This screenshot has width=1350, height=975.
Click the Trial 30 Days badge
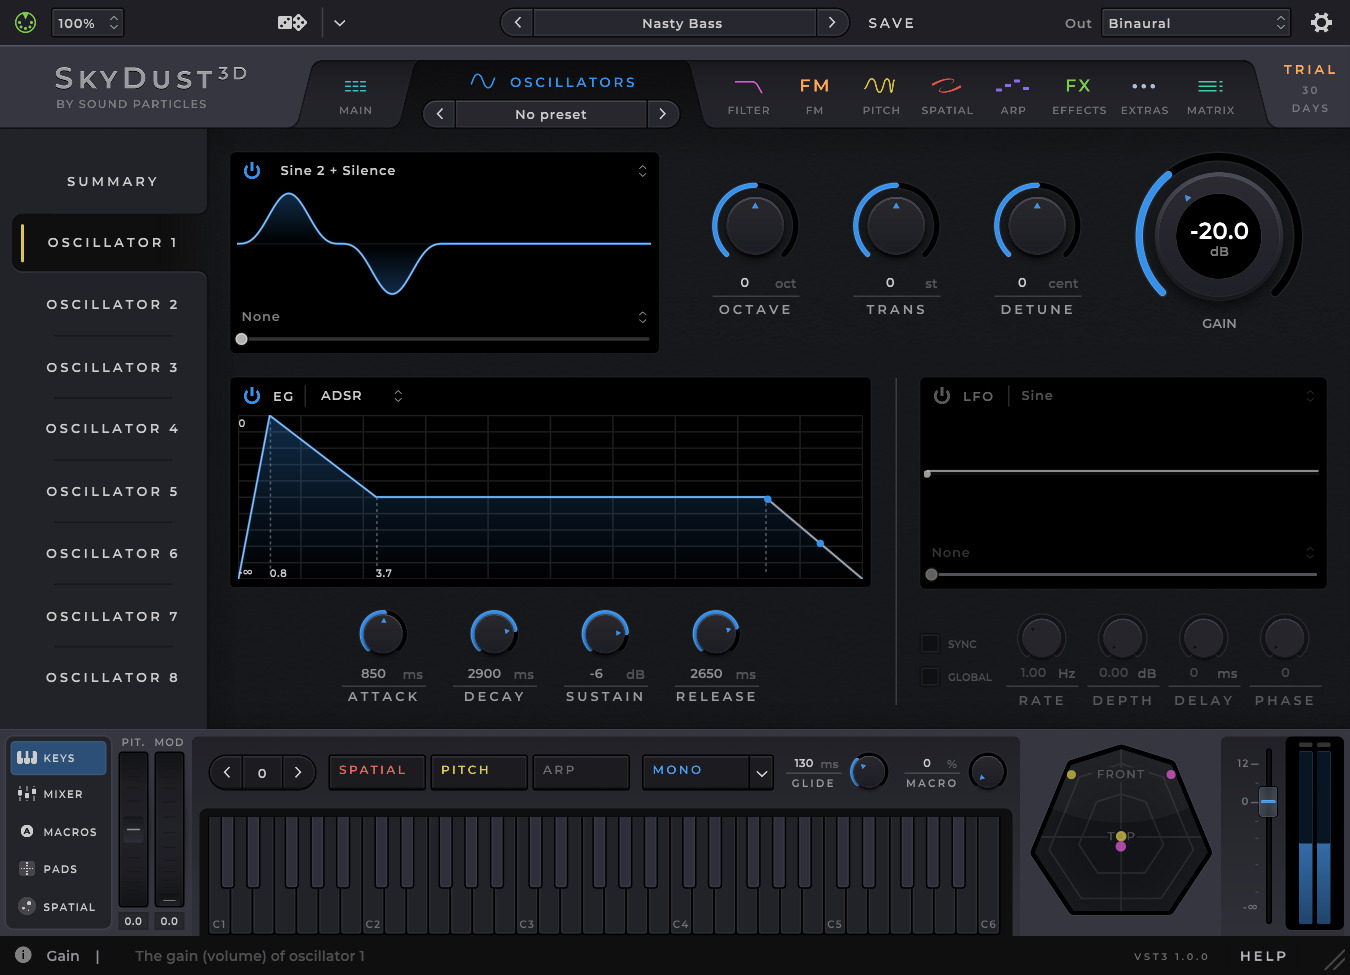(x=1310, y=88)
